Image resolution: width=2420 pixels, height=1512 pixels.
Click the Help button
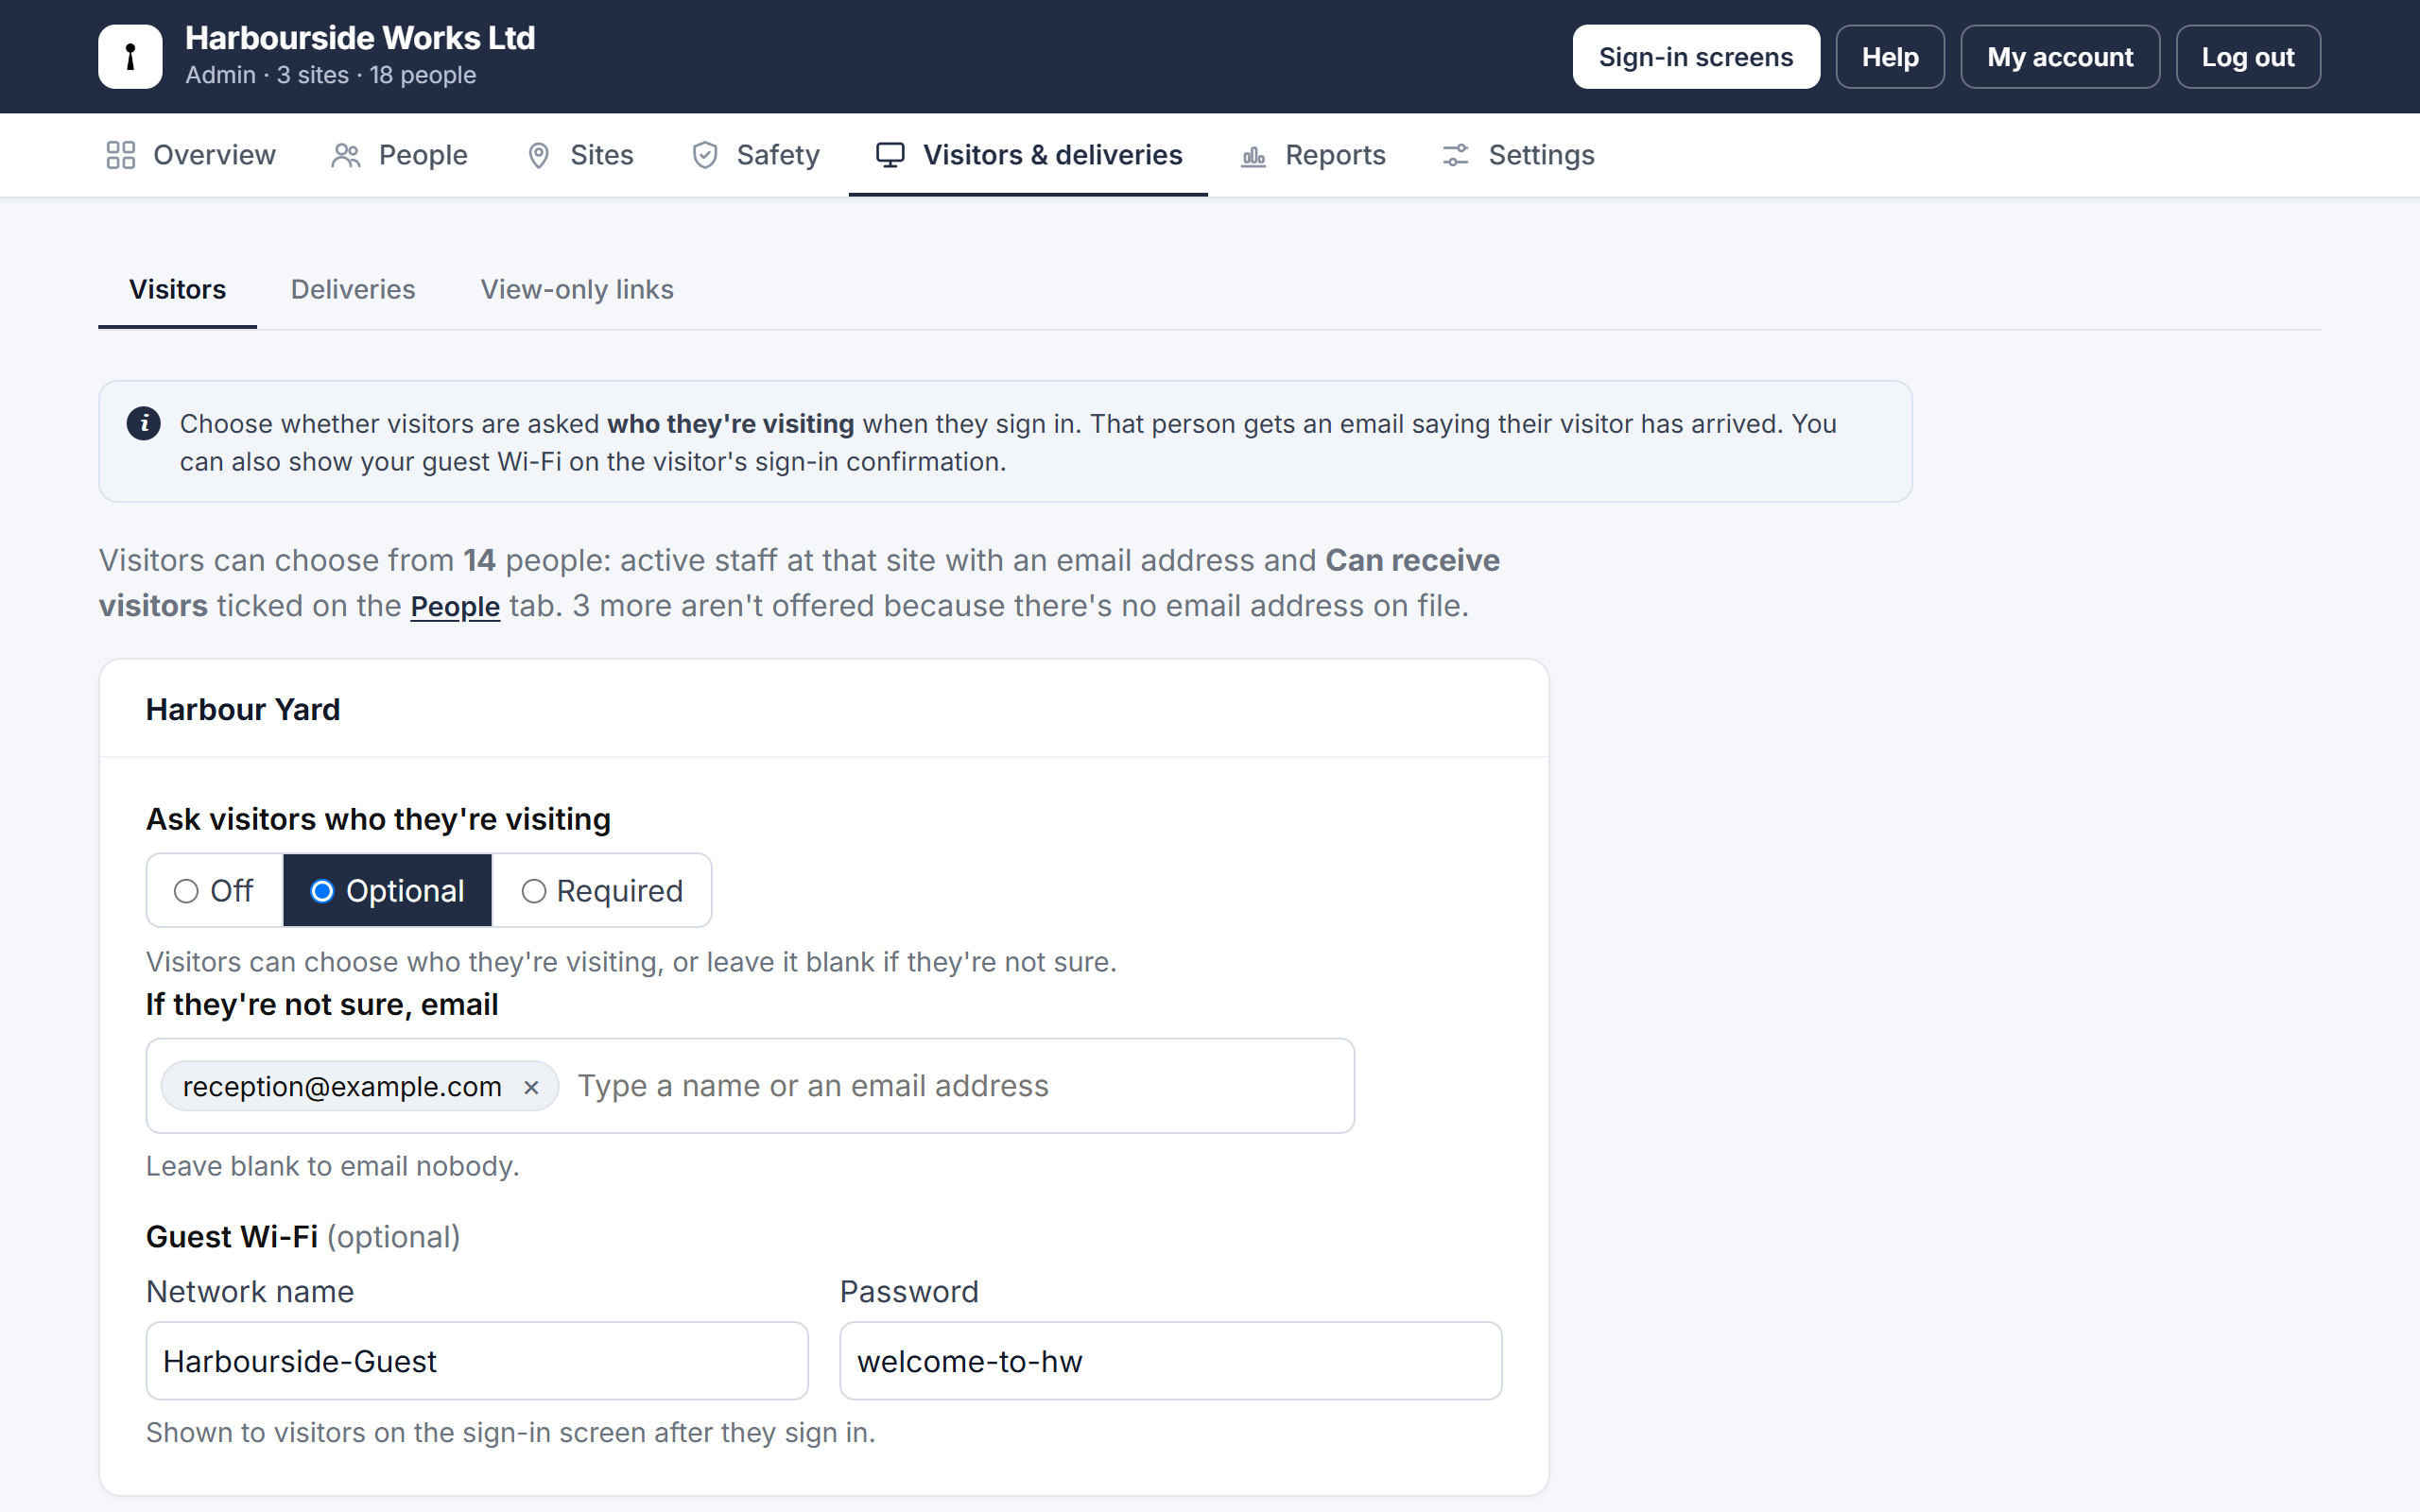coord(1890,57)
